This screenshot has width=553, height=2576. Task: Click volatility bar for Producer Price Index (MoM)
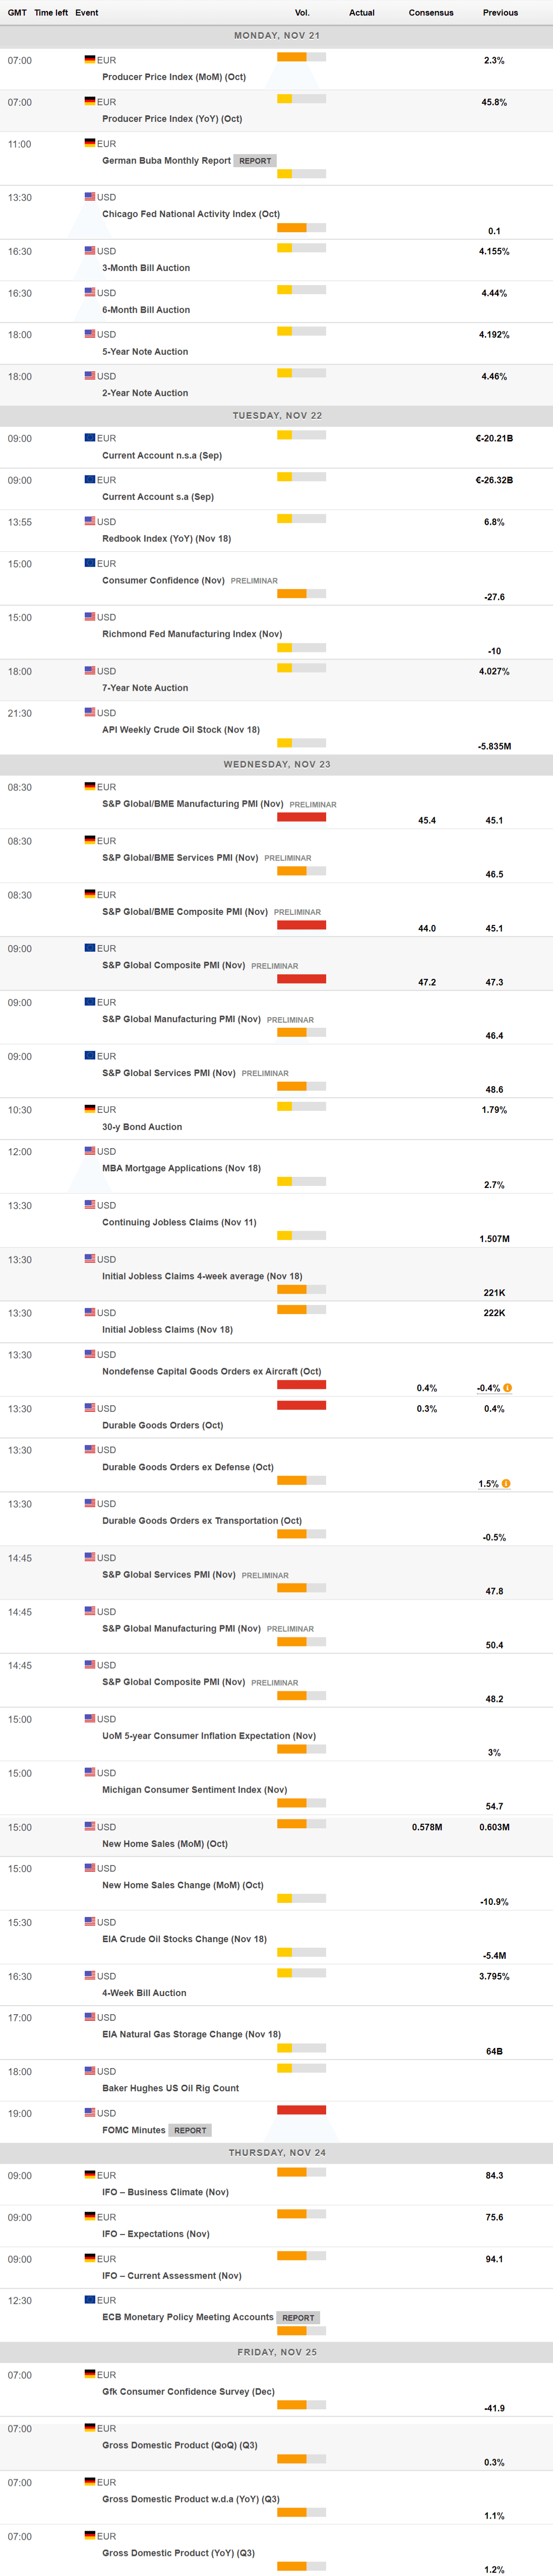pyautogui.click(x=301, y=57)
